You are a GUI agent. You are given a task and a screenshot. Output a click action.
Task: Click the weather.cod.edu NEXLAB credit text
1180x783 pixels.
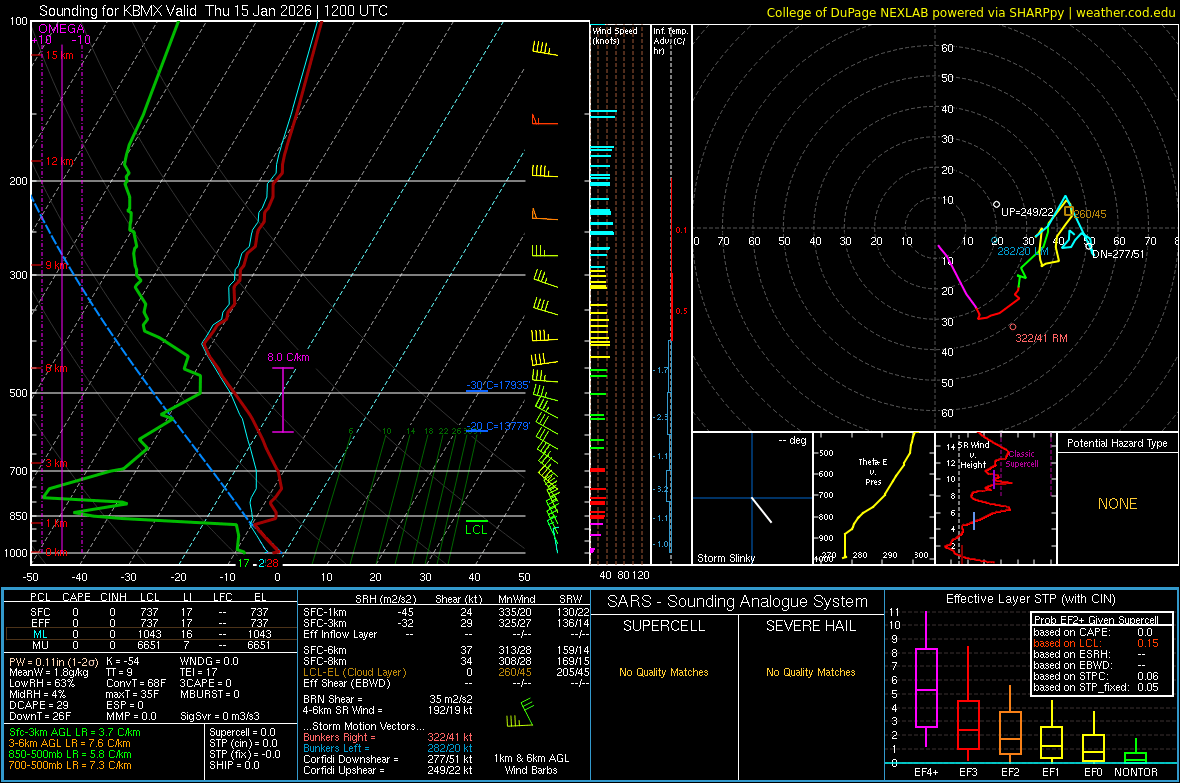point(971,12)
